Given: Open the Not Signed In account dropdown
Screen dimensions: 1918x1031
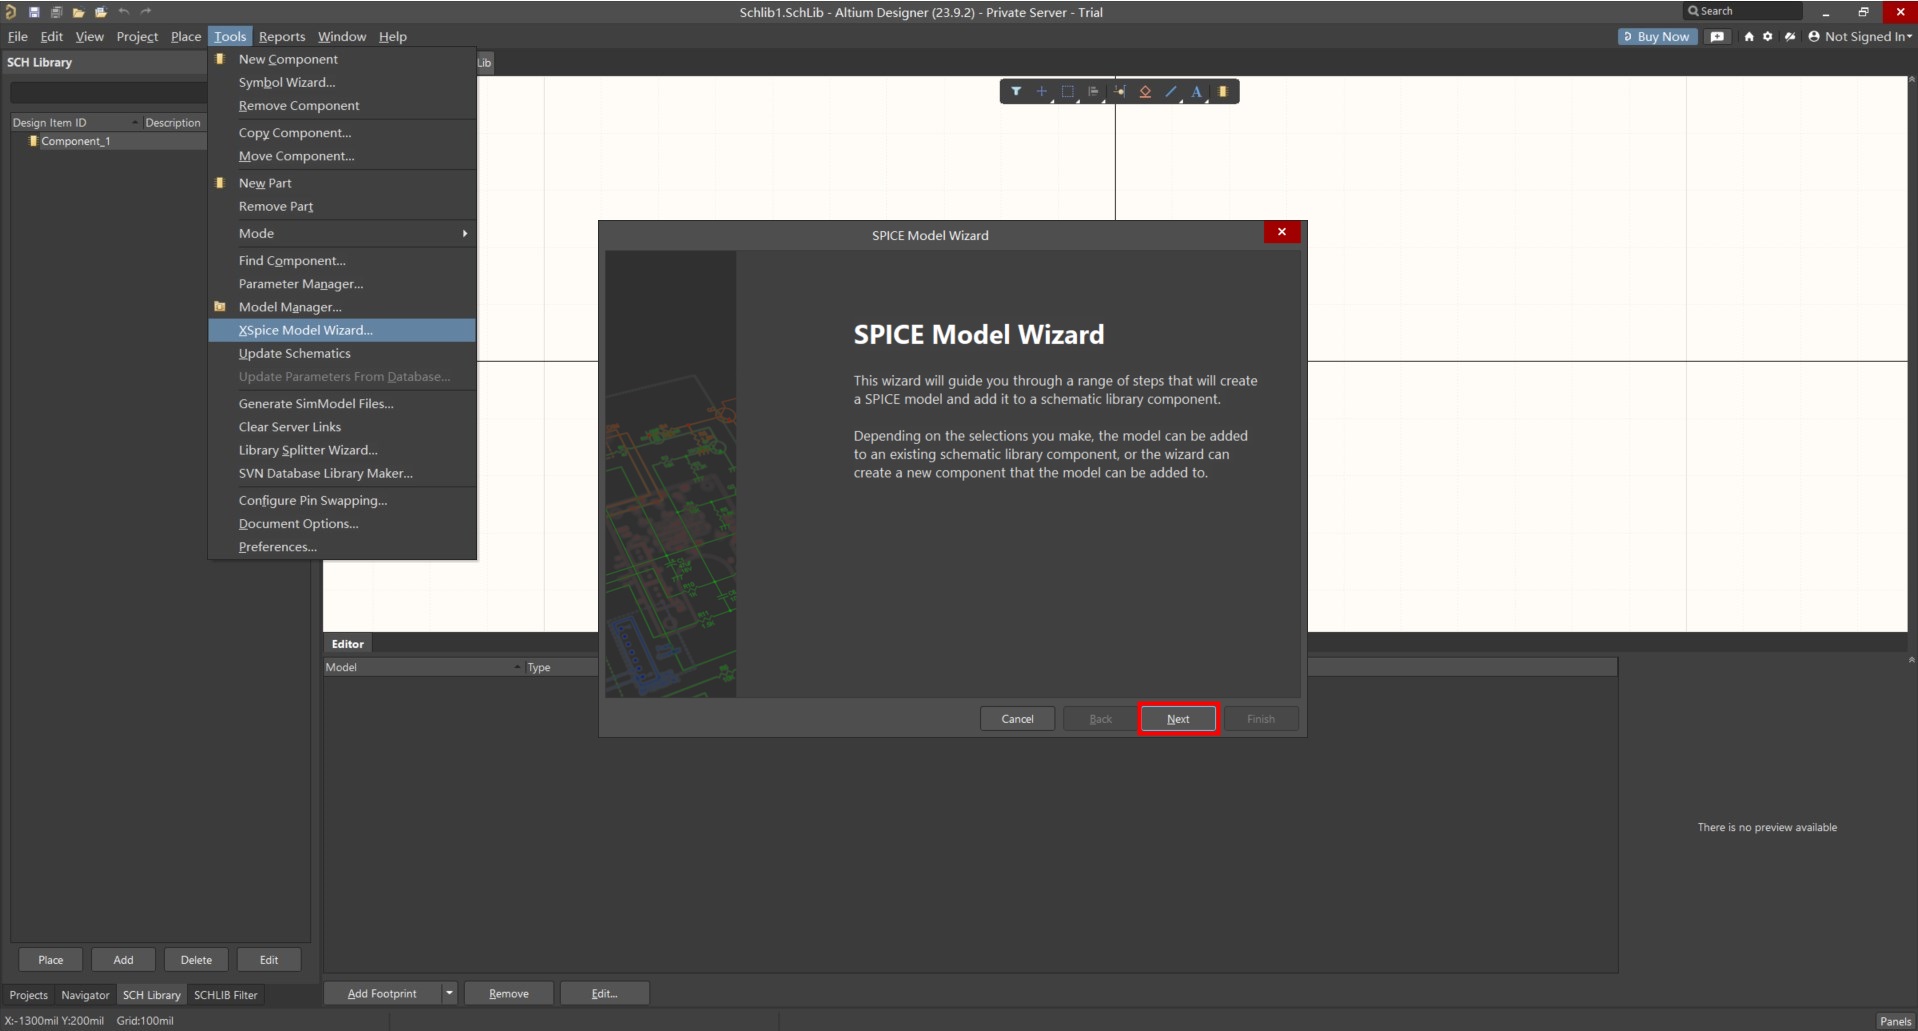Looking at the screenshot, I should (1860, 37).
